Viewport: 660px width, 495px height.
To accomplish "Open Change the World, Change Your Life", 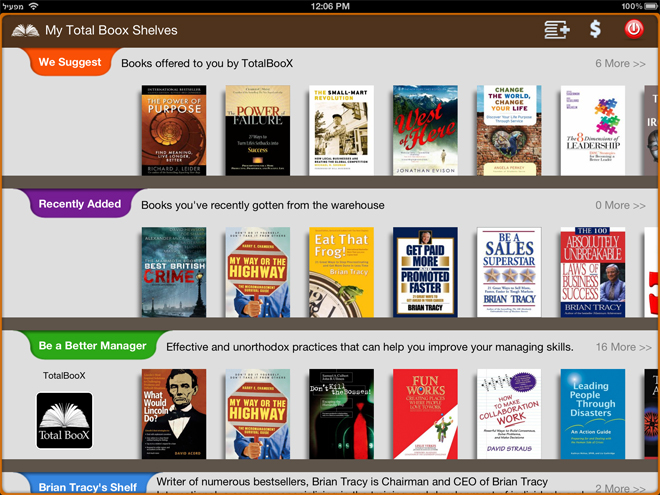I will (509, 130).
